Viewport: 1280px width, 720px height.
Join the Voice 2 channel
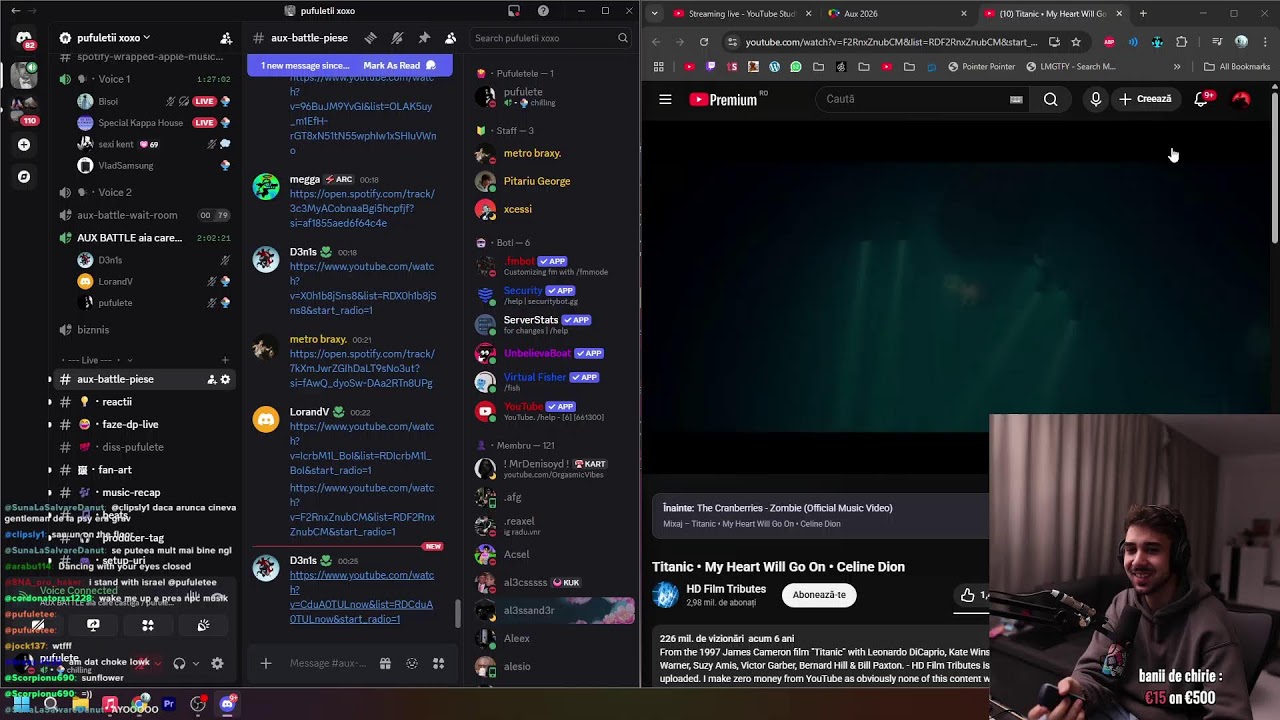click(x=115, y=192)
